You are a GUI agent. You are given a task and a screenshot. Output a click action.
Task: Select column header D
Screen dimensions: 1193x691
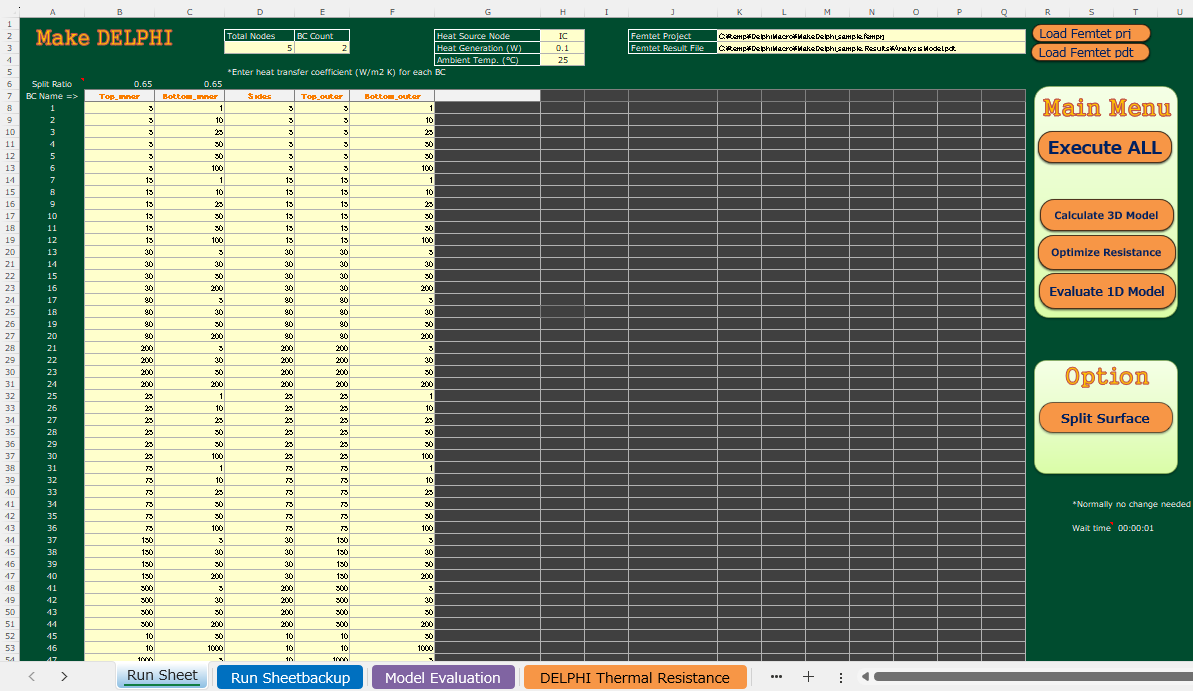(x=260, y=12)
